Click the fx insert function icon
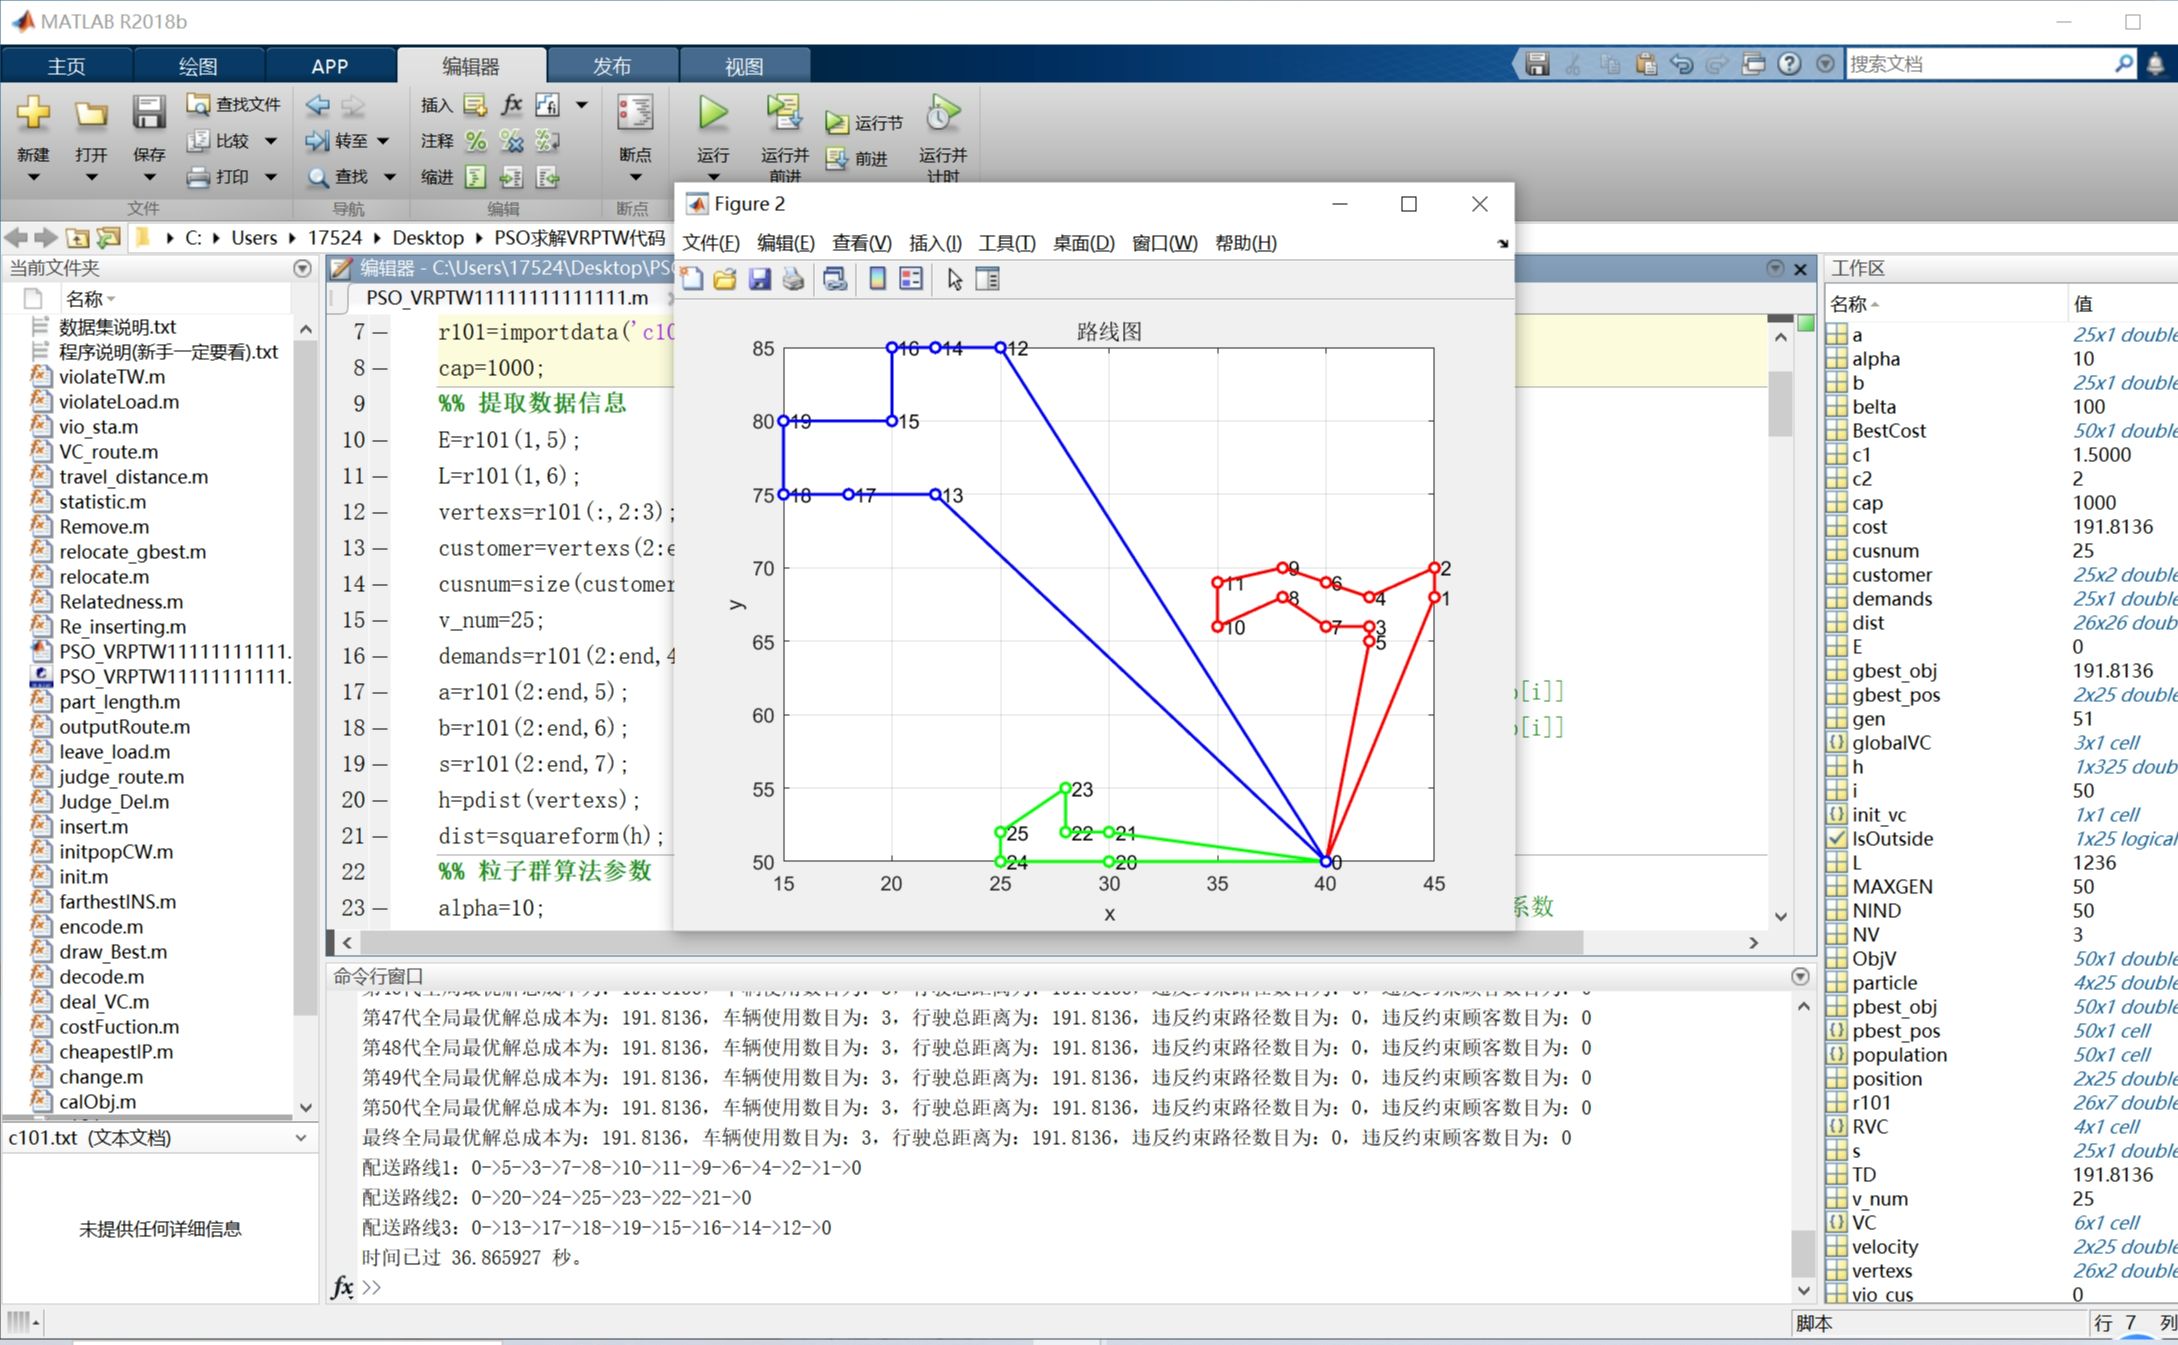This screenshot has height=1345, width=2178. (x=512, y=105)
